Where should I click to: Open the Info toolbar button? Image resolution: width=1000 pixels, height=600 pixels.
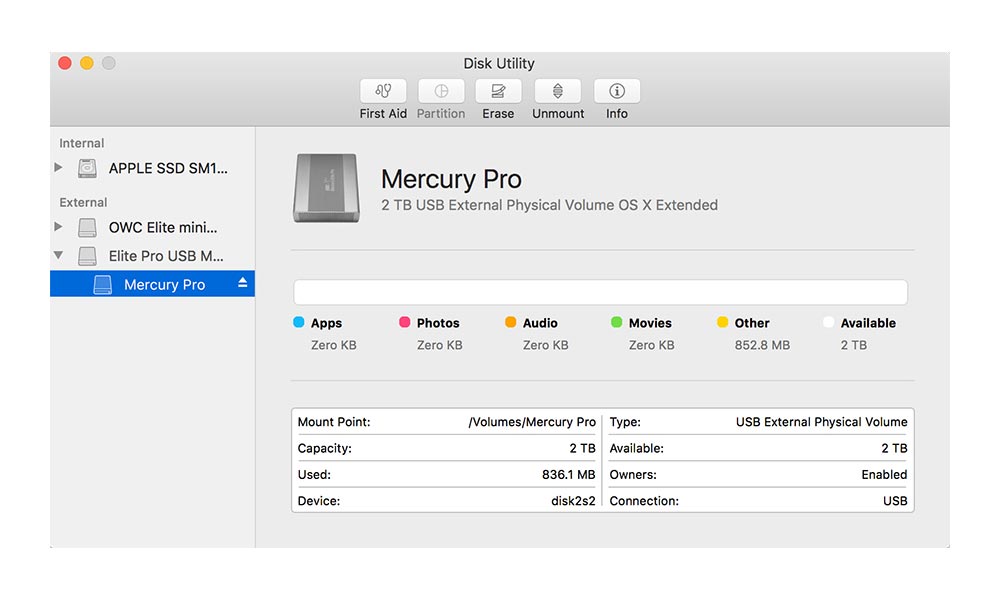pyautogui.click(x=617, y=91)
